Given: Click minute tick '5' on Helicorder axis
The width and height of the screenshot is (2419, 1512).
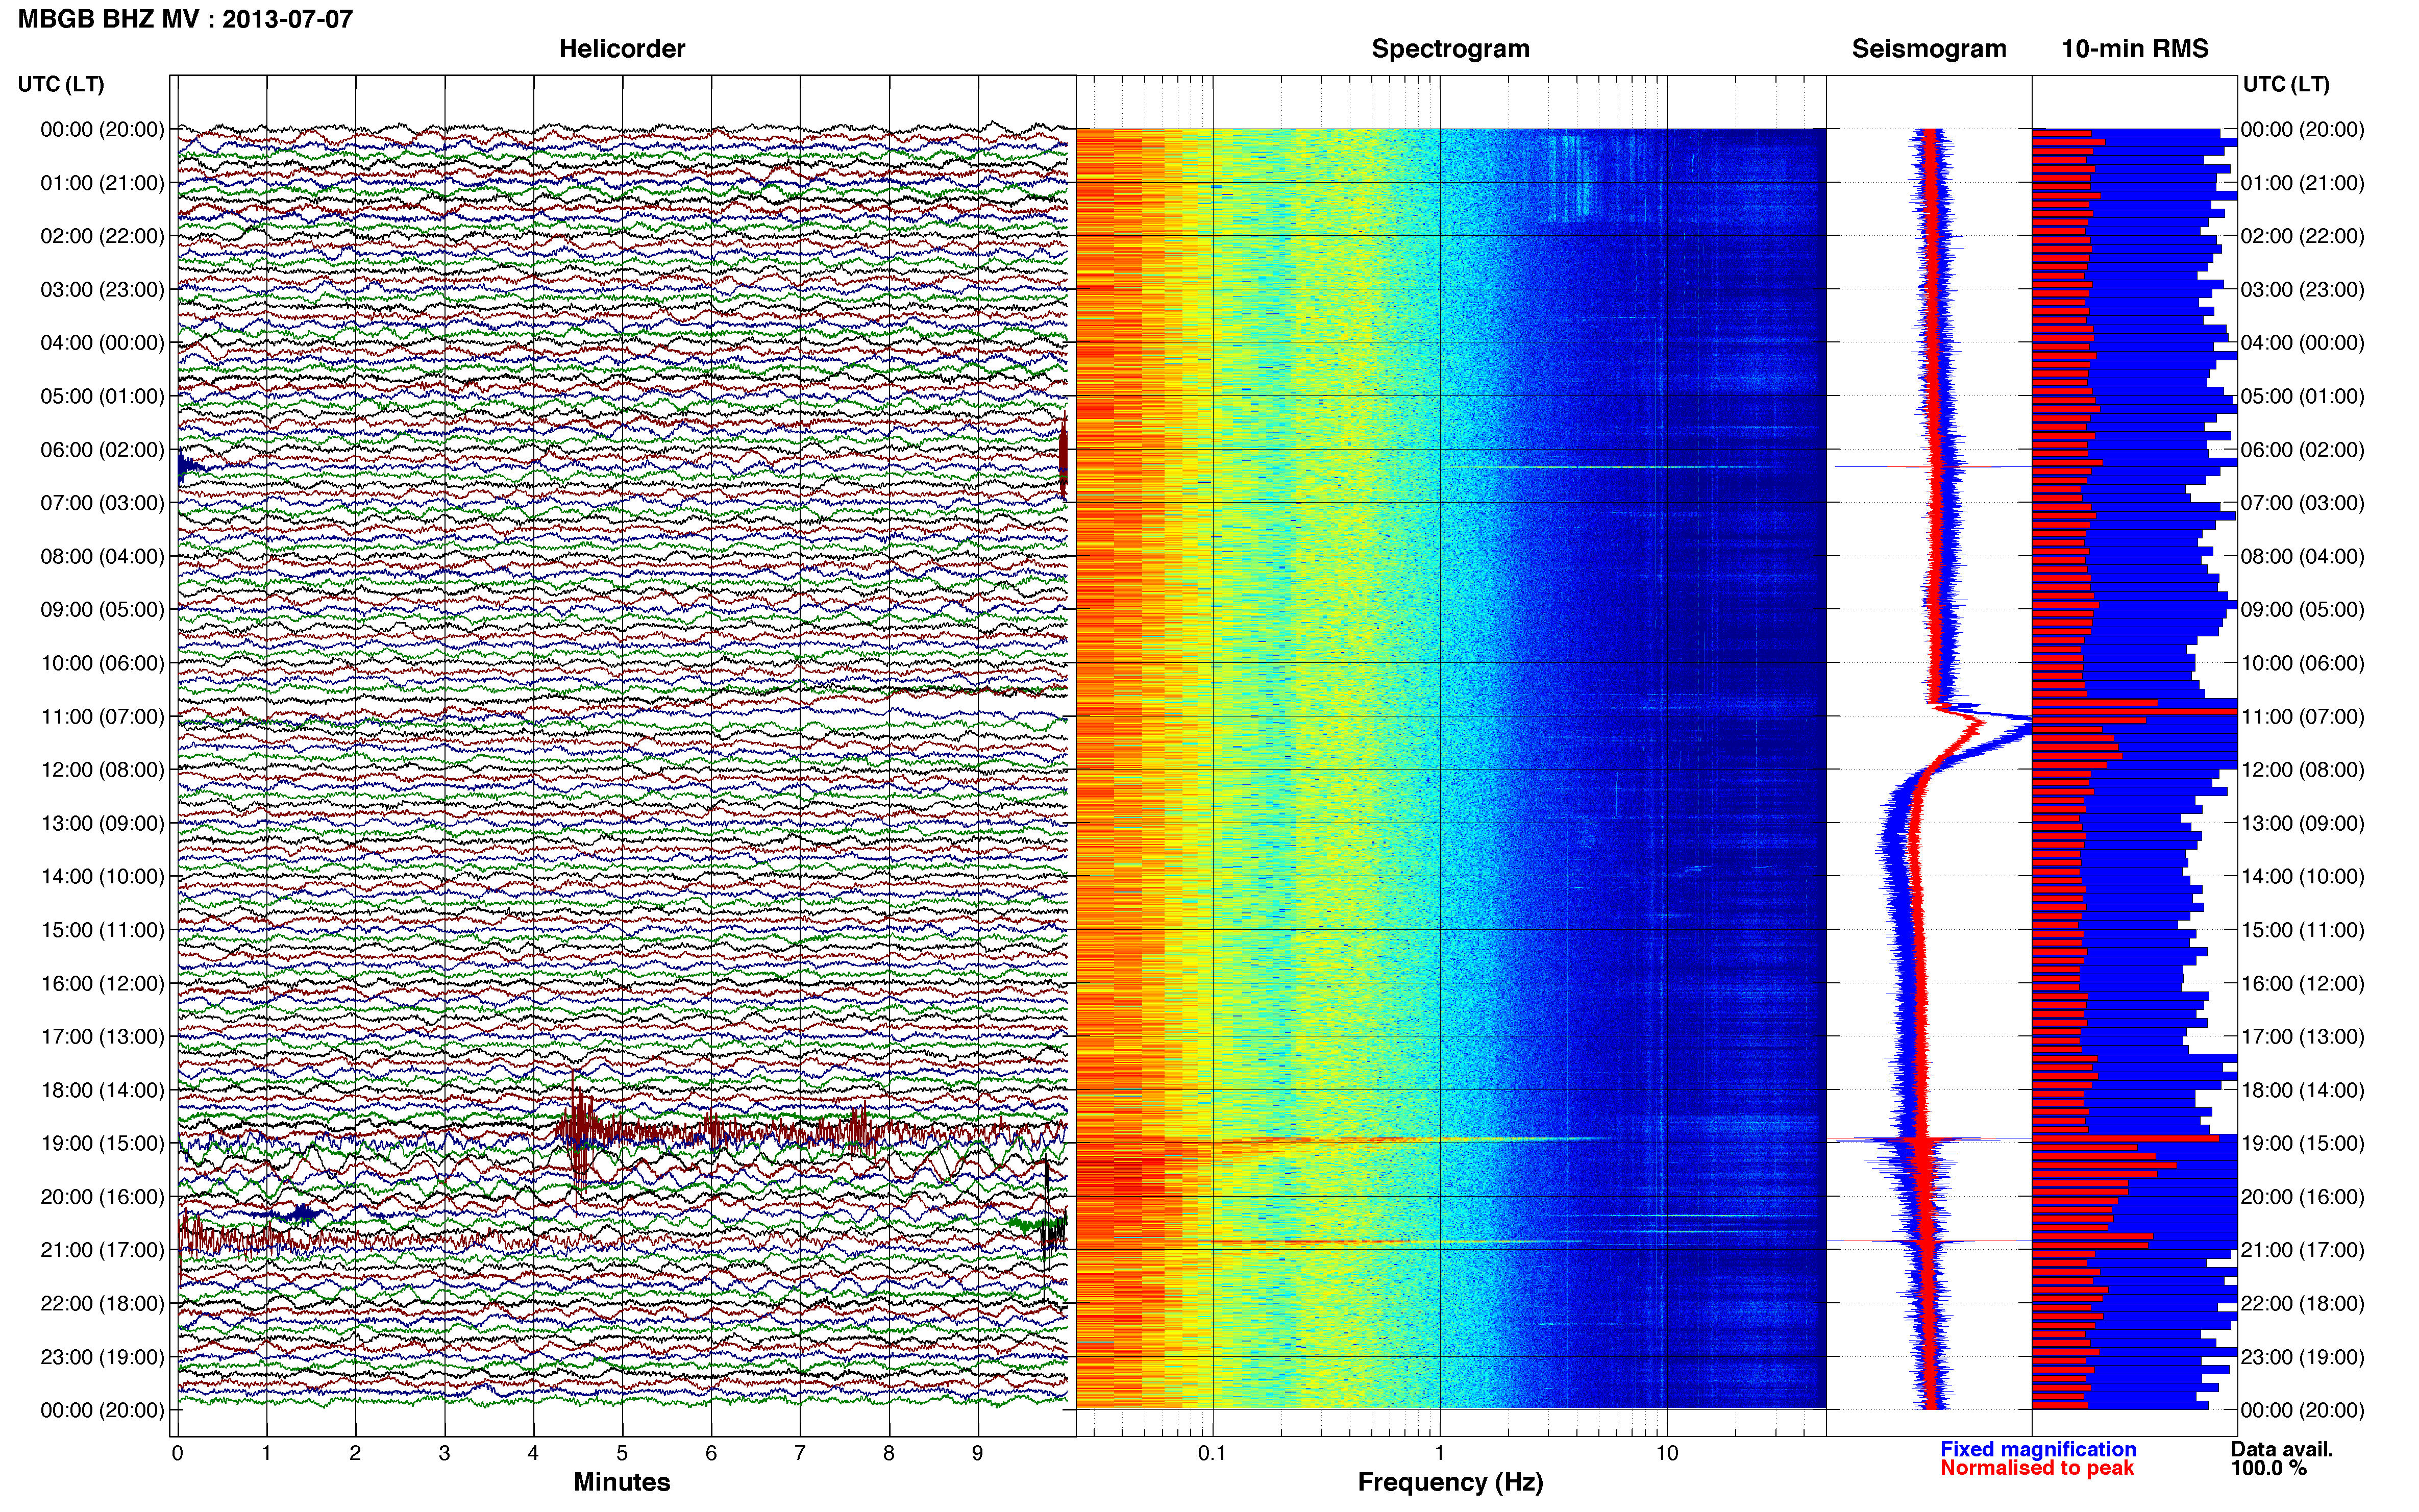Looking at the screenshot, I should 622,1453.
